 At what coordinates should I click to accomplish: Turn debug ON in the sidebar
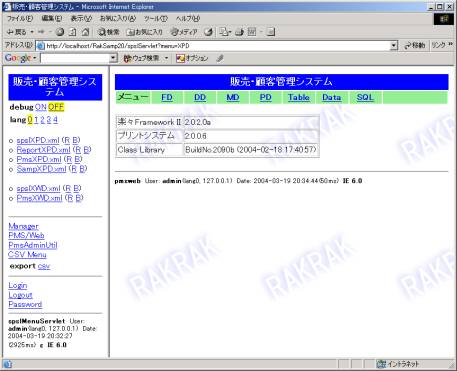[40, 107]
